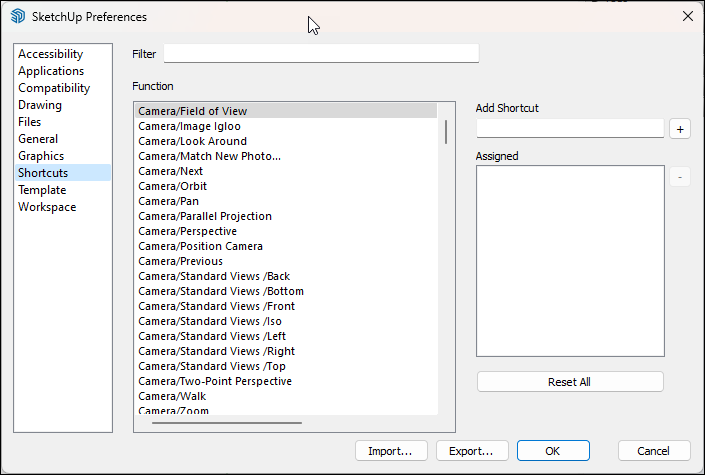Click the vertical scrollbar of function list
This screenshot has height=475, width=705.
pos(446,132)
